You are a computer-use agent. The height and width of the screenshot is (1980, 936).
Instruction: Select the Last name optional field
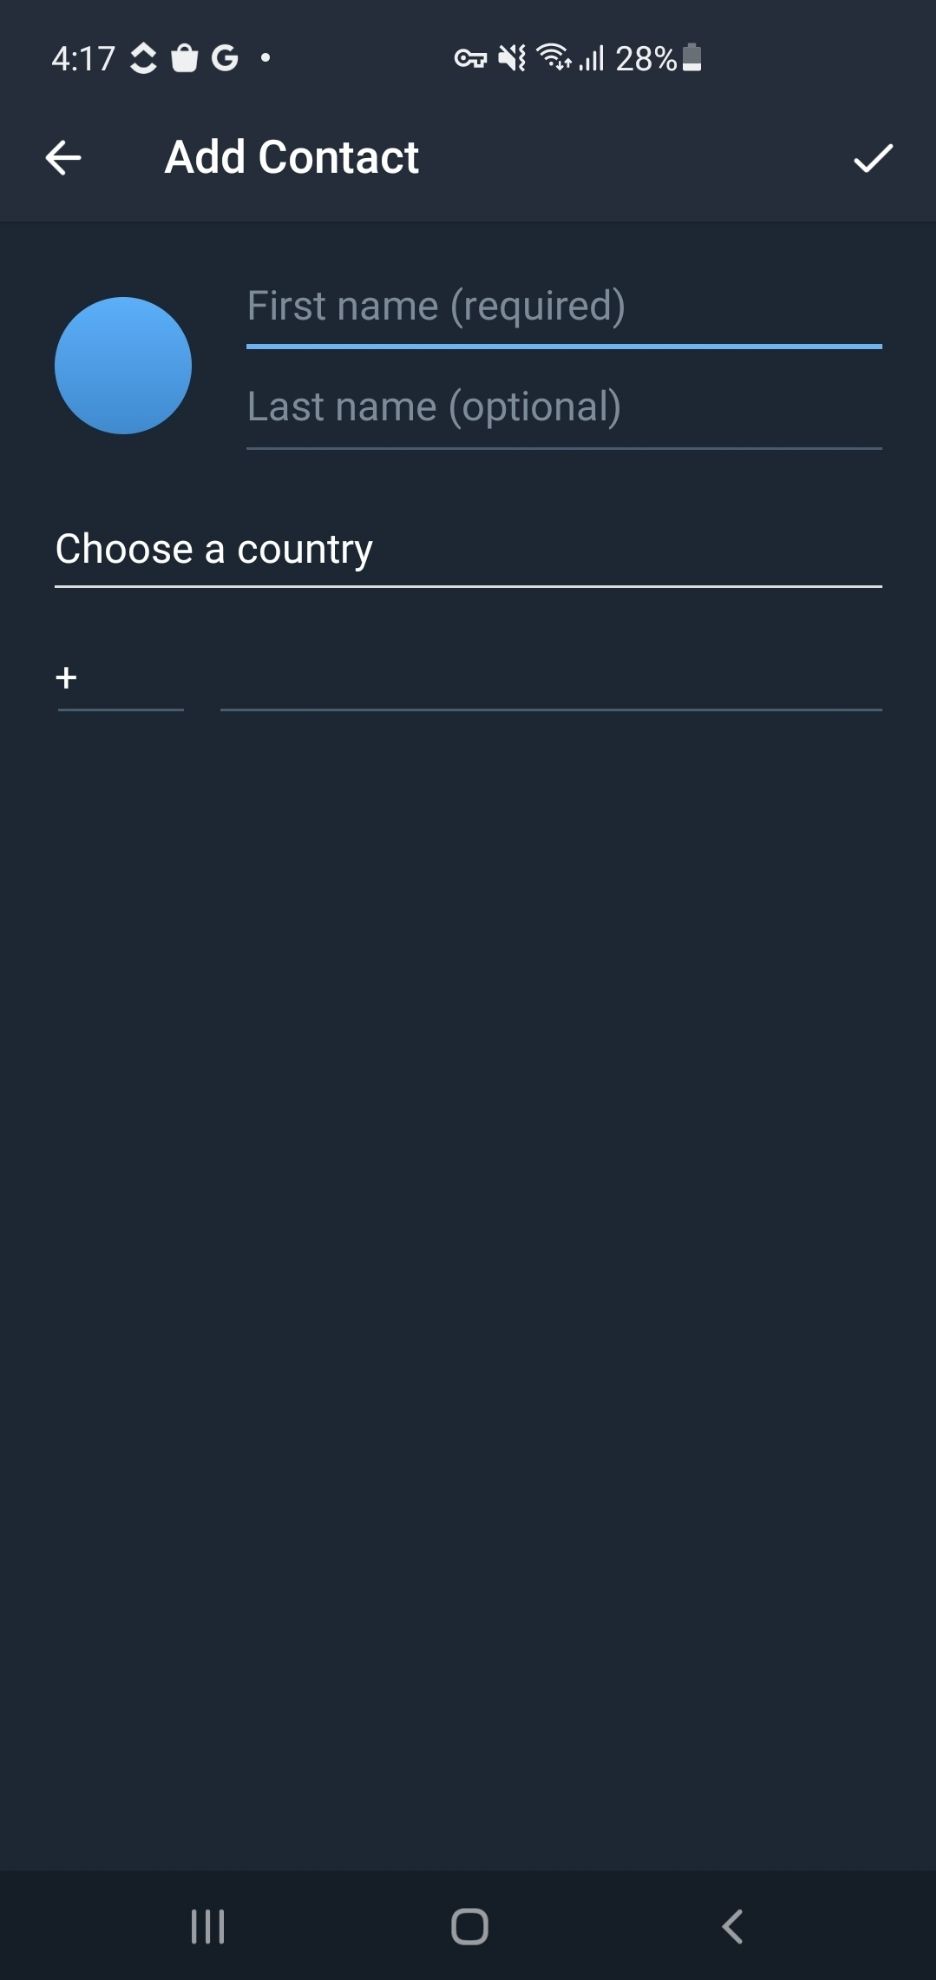[564, 406]
